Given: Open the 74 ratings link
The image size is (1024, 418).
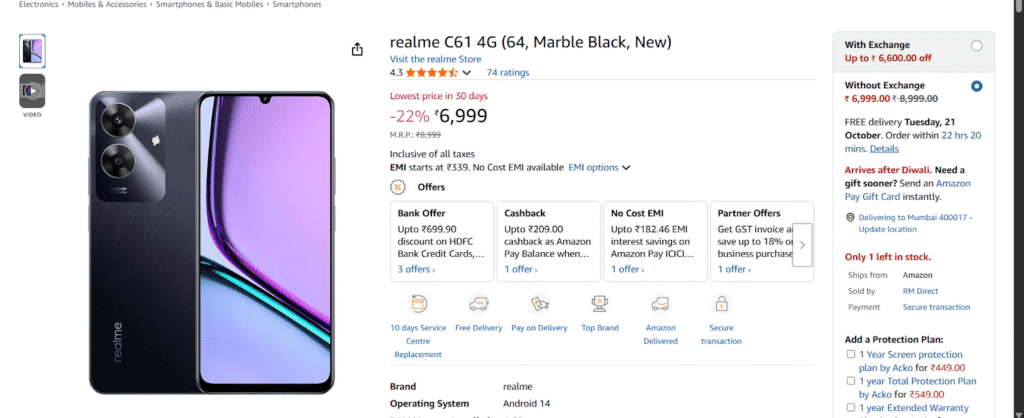Looking at the screenshot, I should coord(508,72).
